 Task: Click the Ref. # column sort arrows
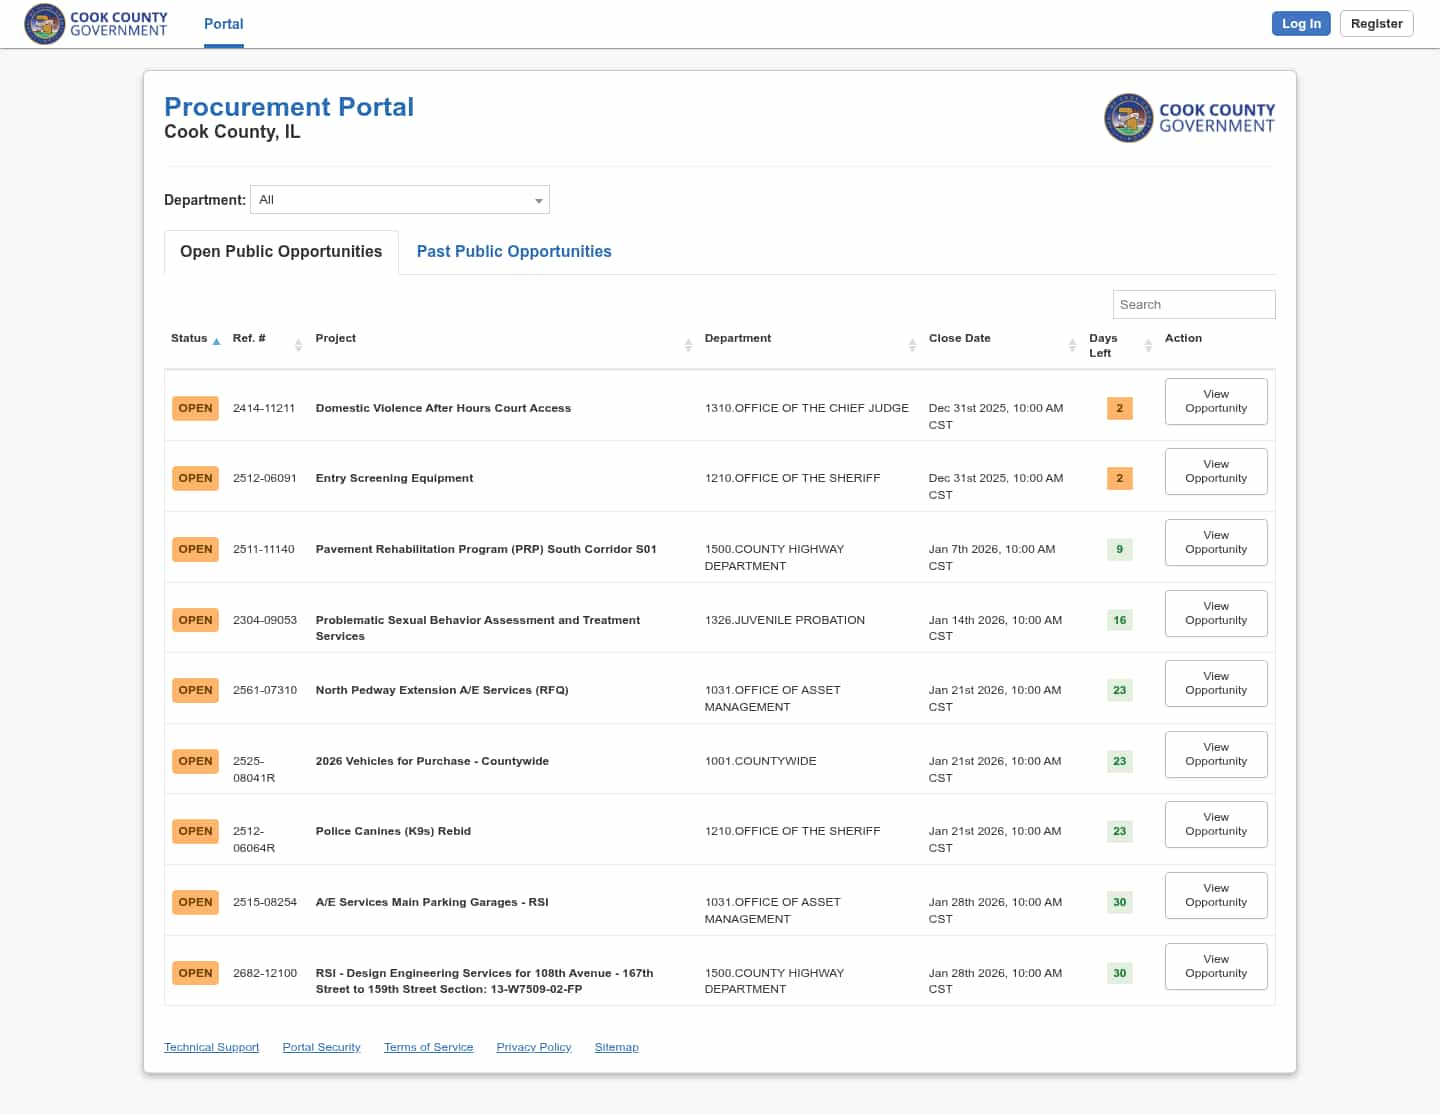(298, 345)
